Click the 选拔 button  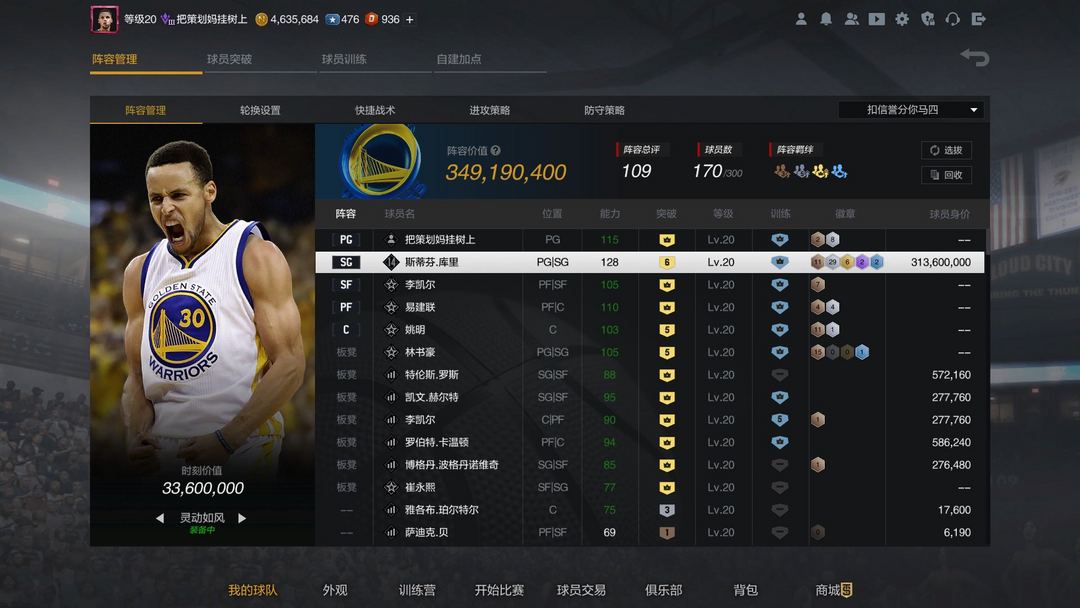[946, 150]
